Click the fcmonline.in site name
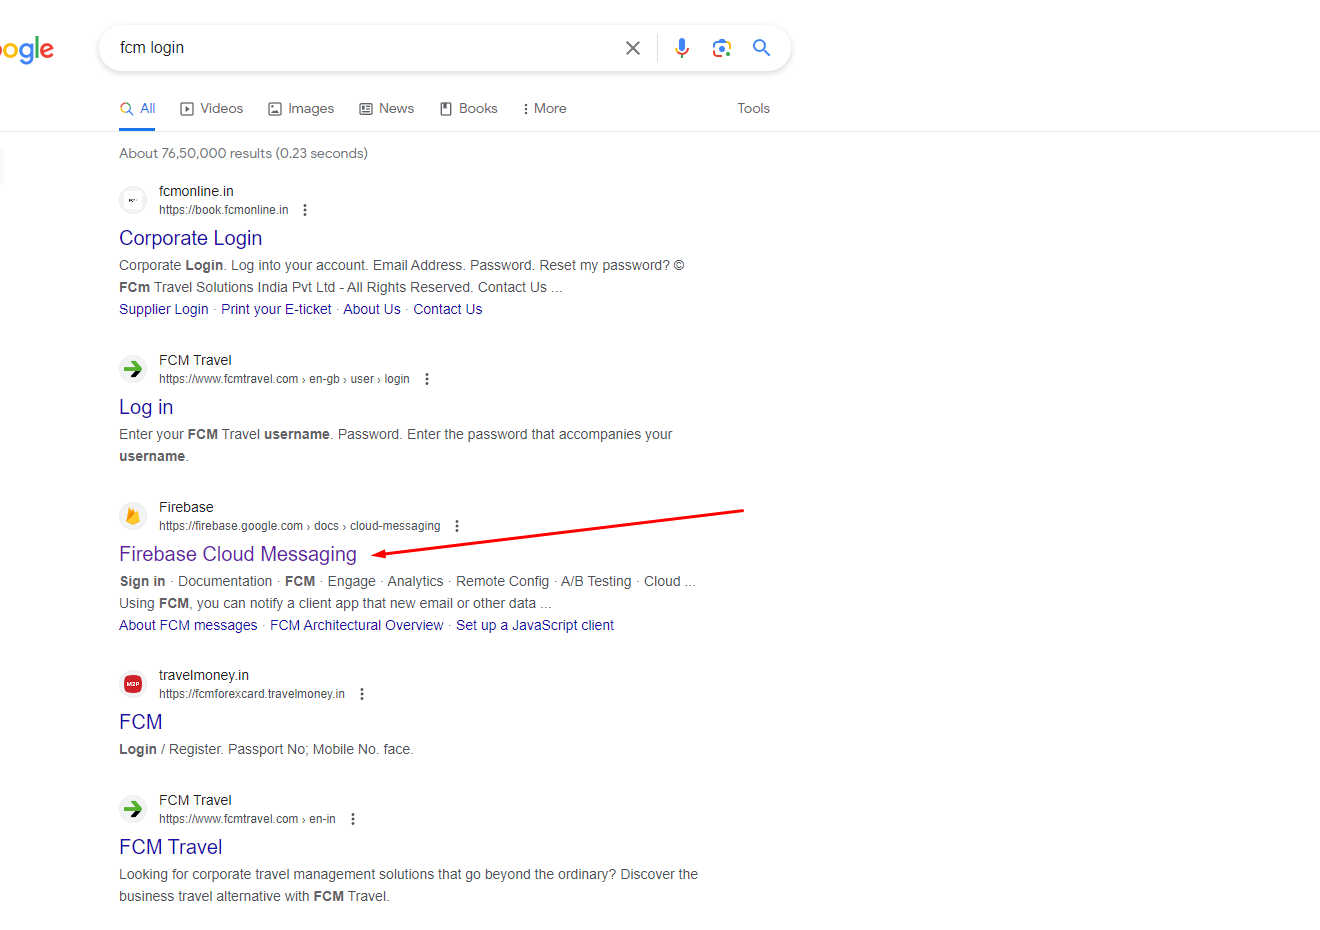 point(196,191)
